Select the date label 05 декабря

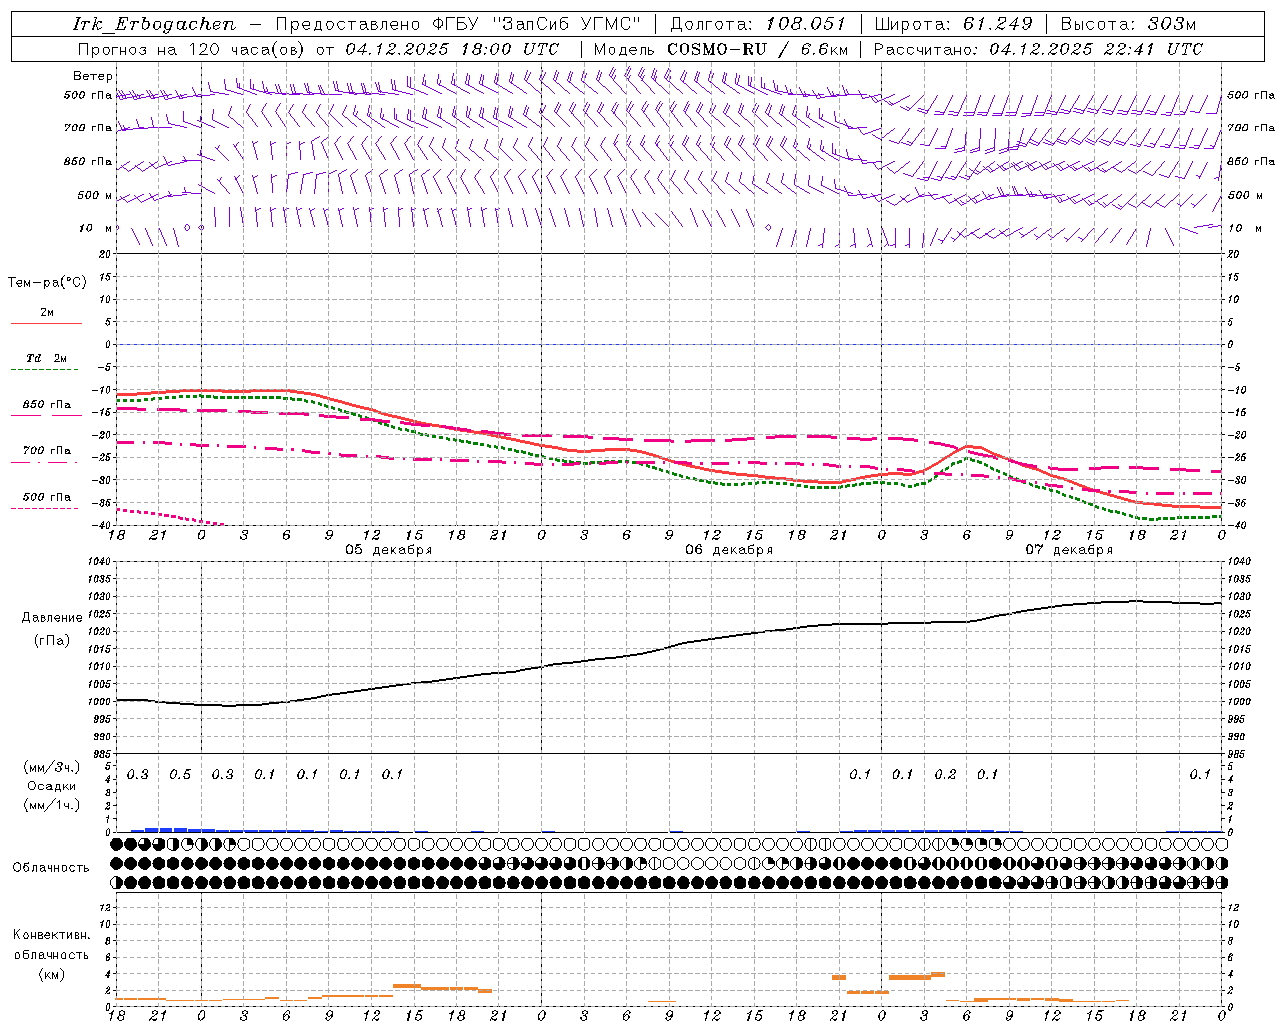click(x=389, y=550)
